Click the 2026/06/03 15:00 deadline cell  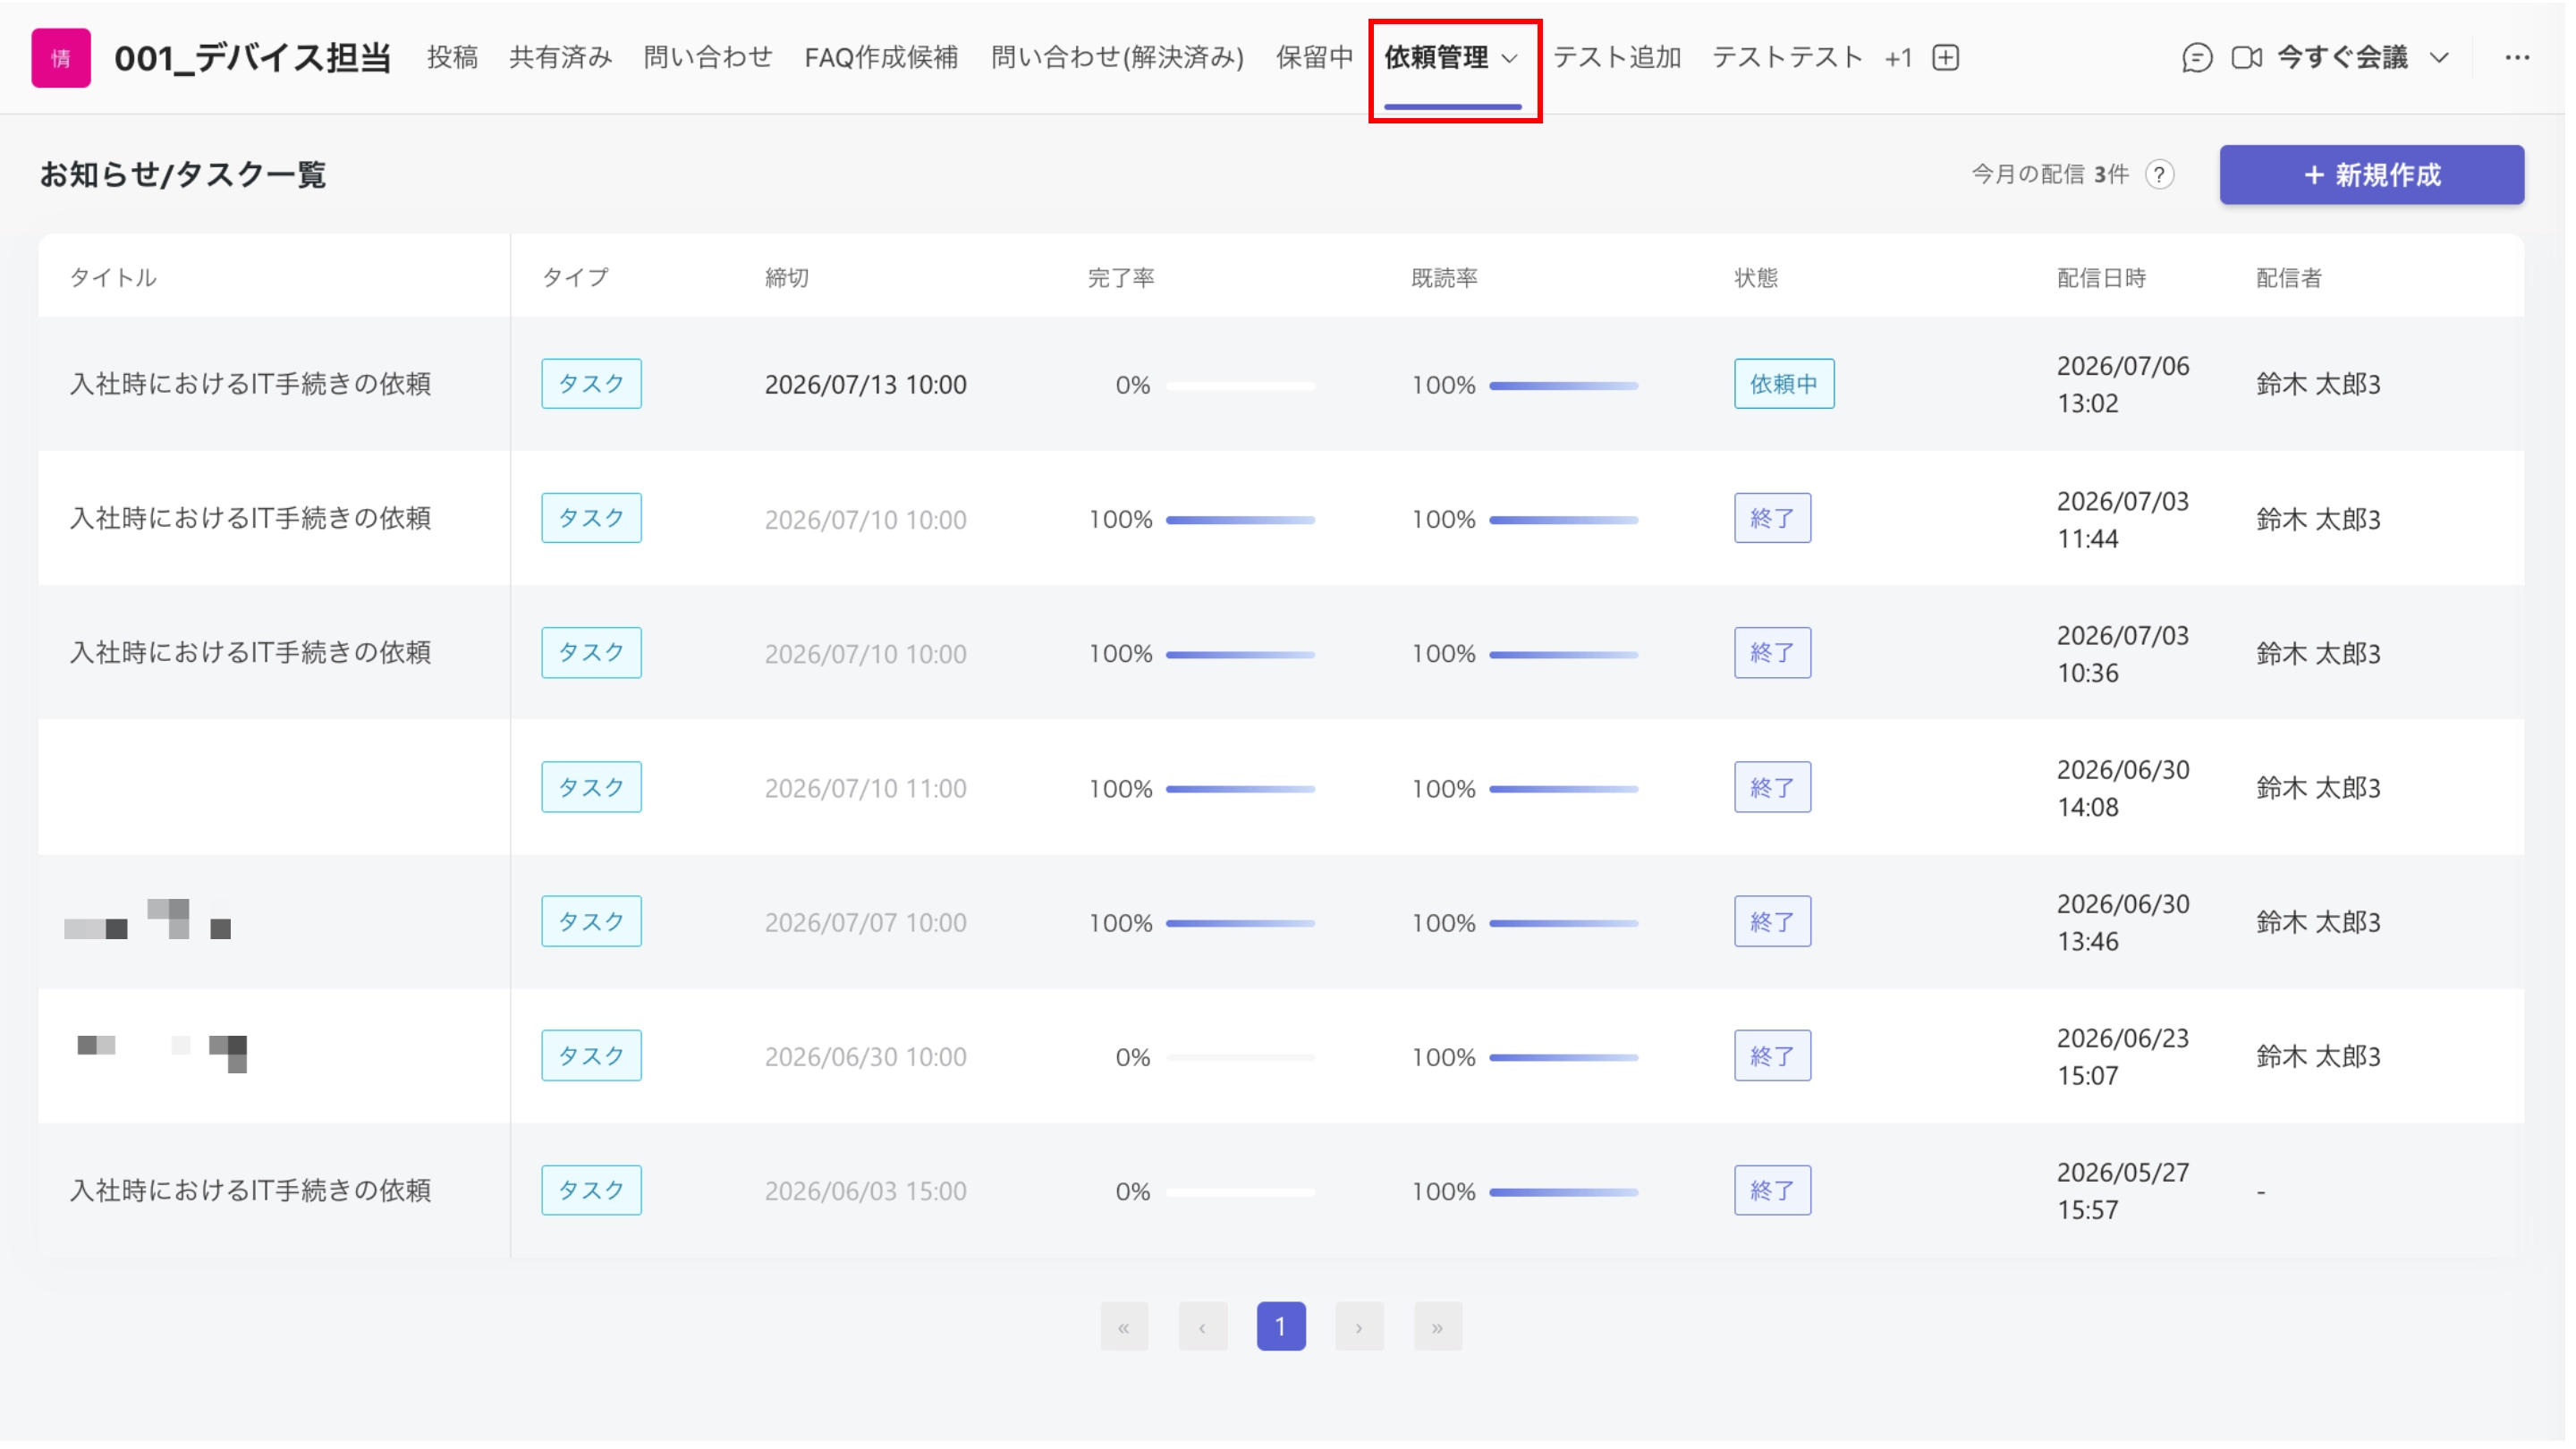pyautogui.click(x=866, y=1191)
